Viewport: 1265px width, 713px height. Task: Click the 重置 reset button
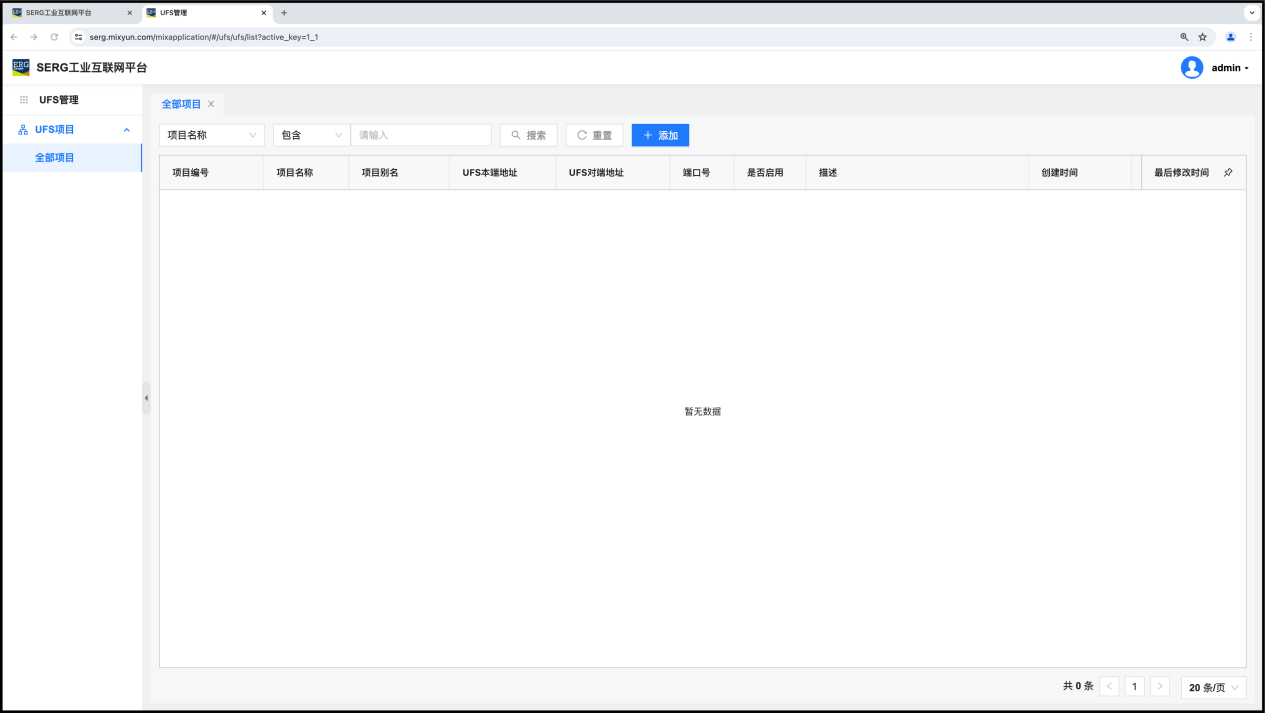[x=594, y=135]
